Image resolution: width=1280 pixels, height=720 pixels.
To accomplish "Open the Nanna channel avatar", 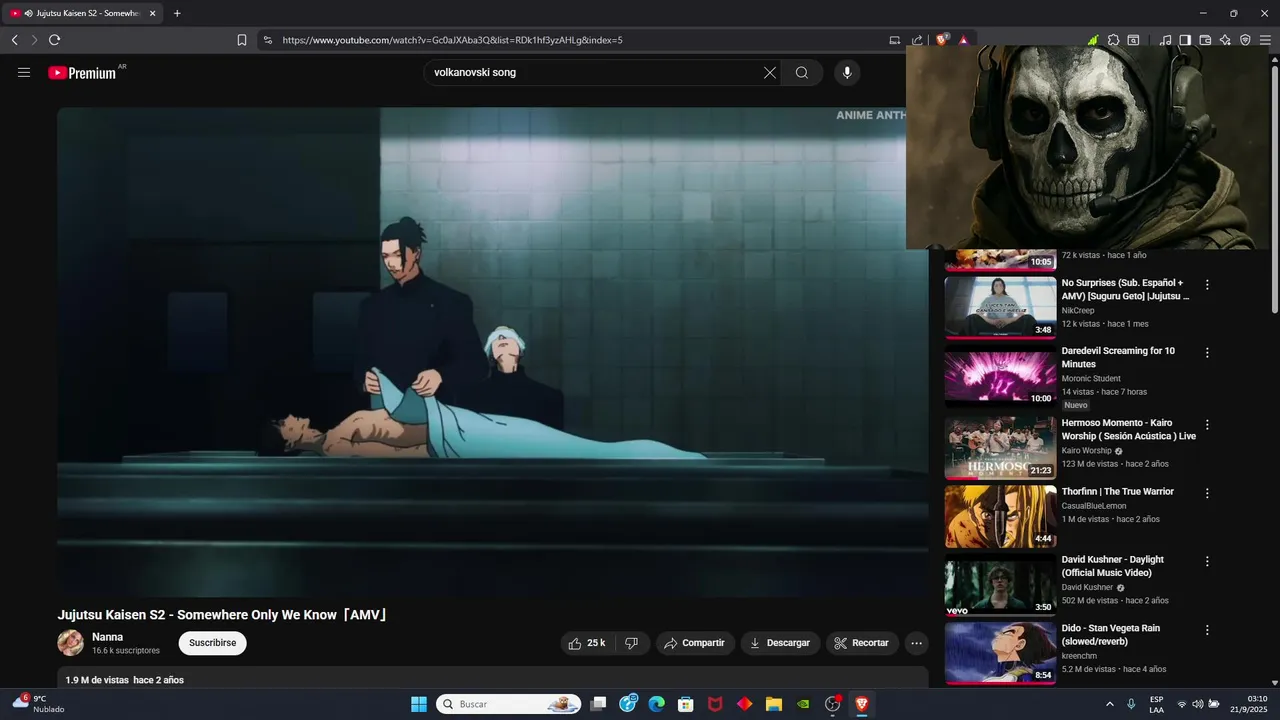I will point(70,643).
